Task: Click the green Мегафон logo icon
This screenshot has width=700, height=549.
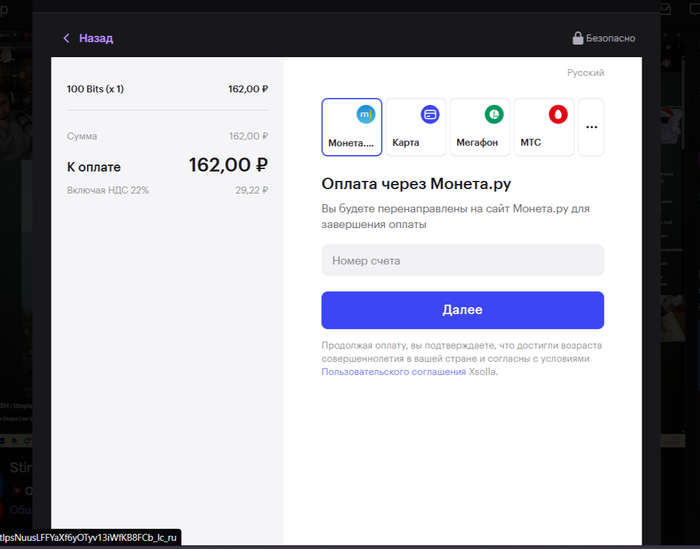Action: point(494,114)
